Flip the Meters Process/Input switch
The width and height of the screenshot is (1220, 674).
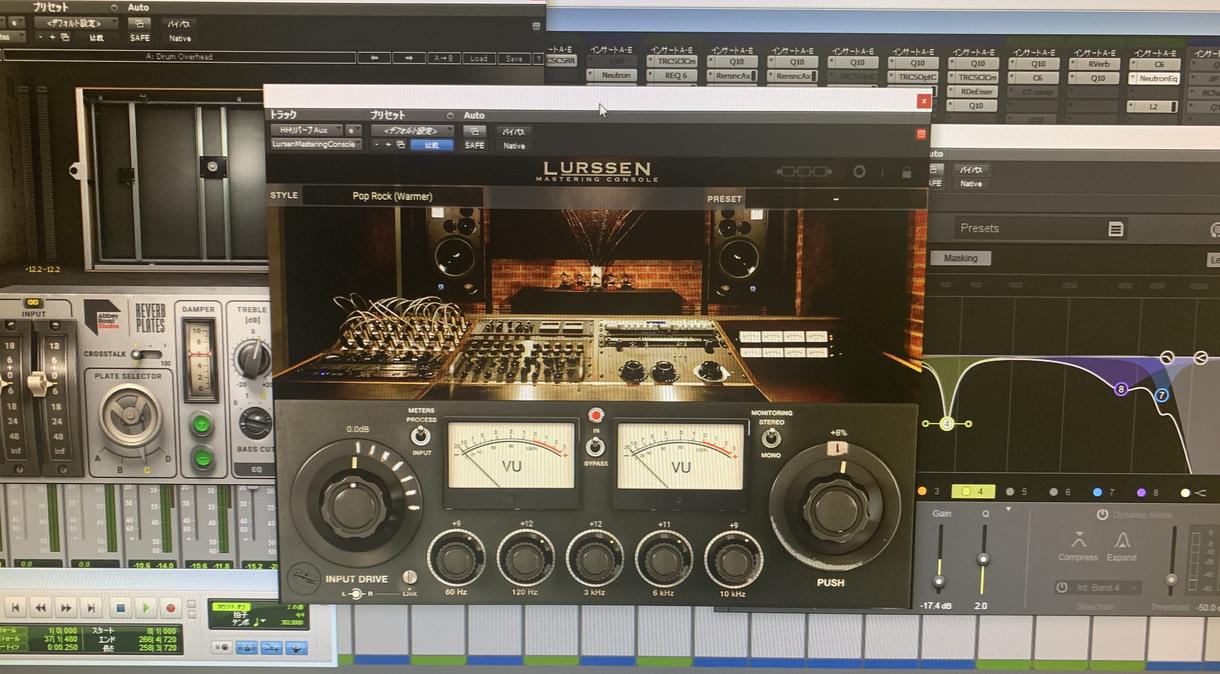[421, 436]
